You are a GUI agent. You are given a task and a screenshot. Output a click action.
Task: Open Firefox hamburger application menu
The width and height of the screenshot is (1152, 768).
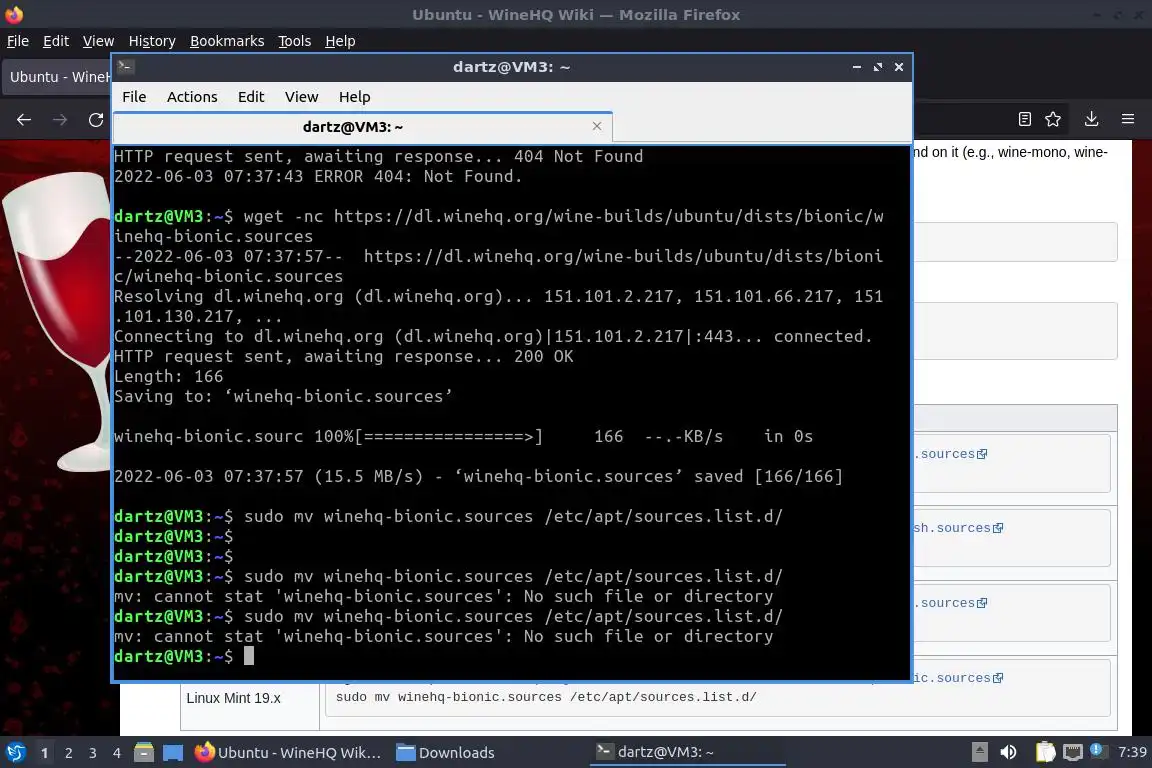(1128, 119)
